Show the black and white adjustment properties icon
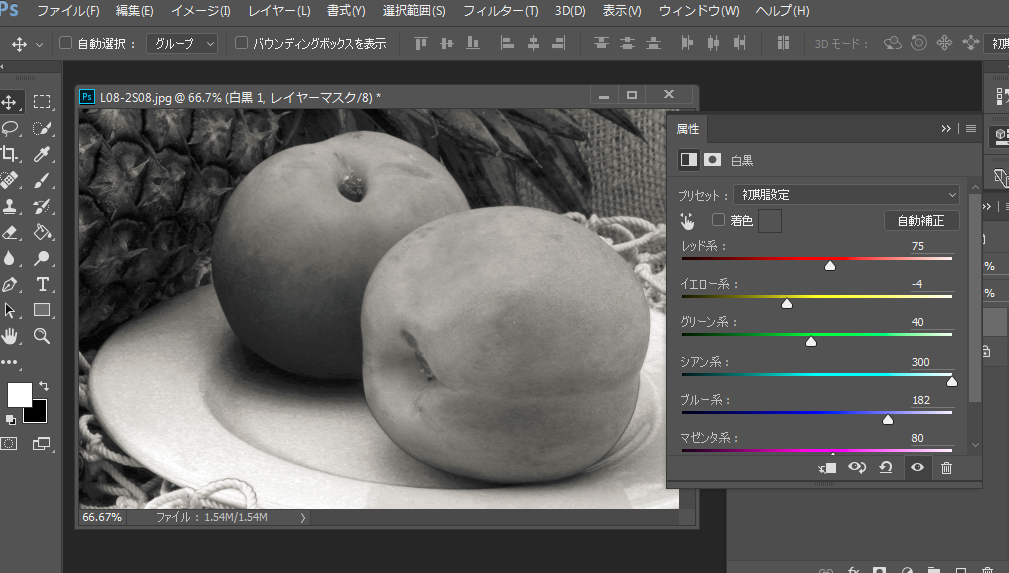This screenshot has width=1009, height=573. pyautogui.click(x=689, y=160)
